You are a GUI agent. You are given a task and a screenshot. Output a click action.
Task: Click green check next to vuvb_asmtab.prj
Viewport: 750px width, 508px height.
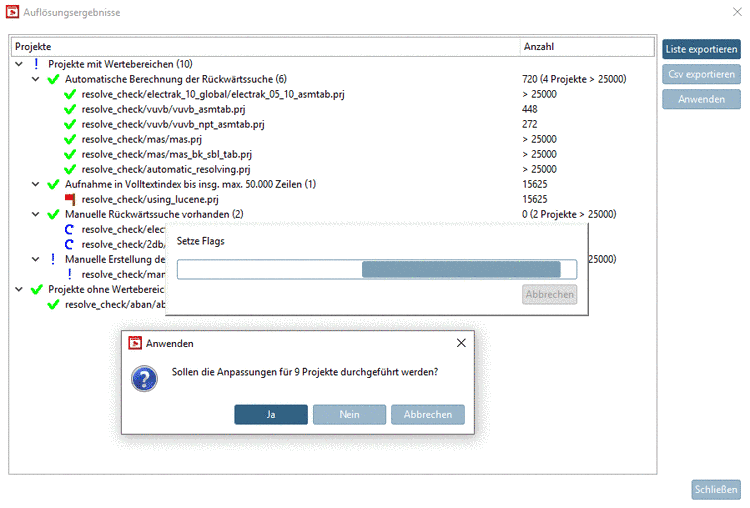coord(70,110)
